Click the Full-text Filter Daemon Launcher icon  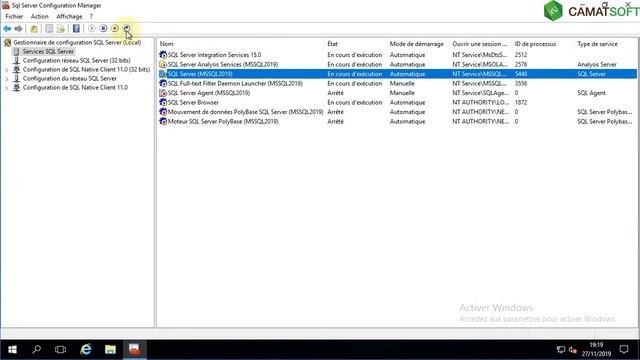[163, 83]
